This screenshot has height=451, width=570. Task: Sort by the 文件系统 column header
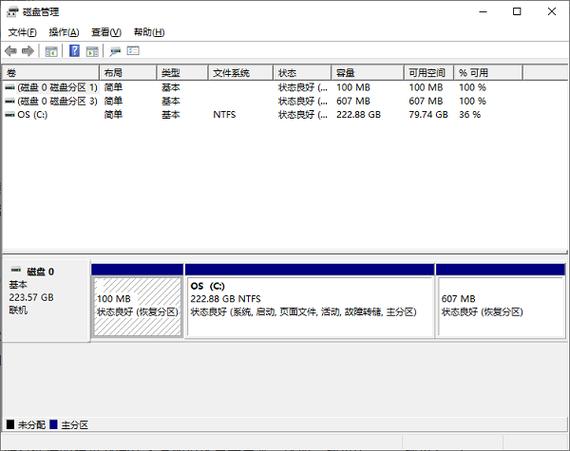coord(241,73)
